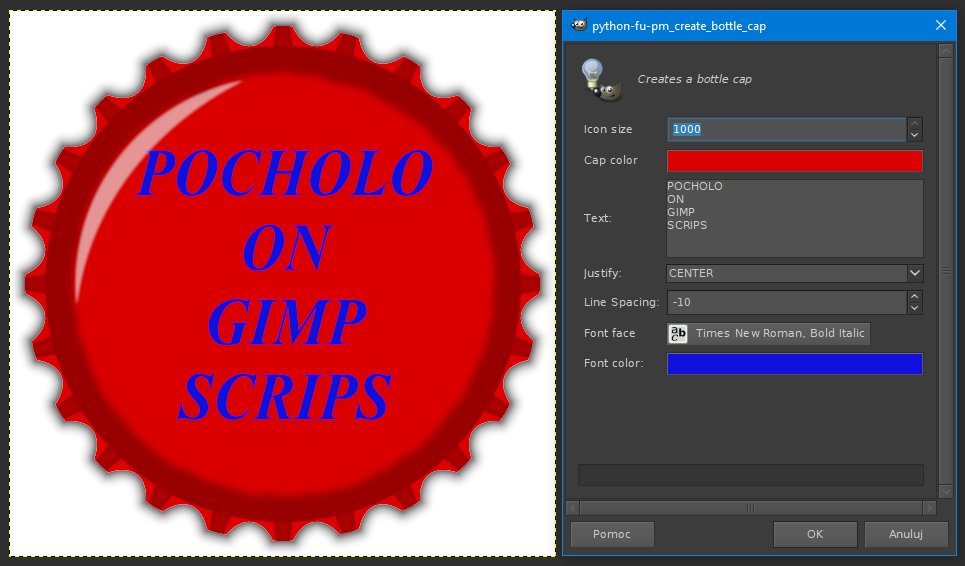Click 'Creates a bottle cap' description text
The image size is (965, 566).
(694, 79)
